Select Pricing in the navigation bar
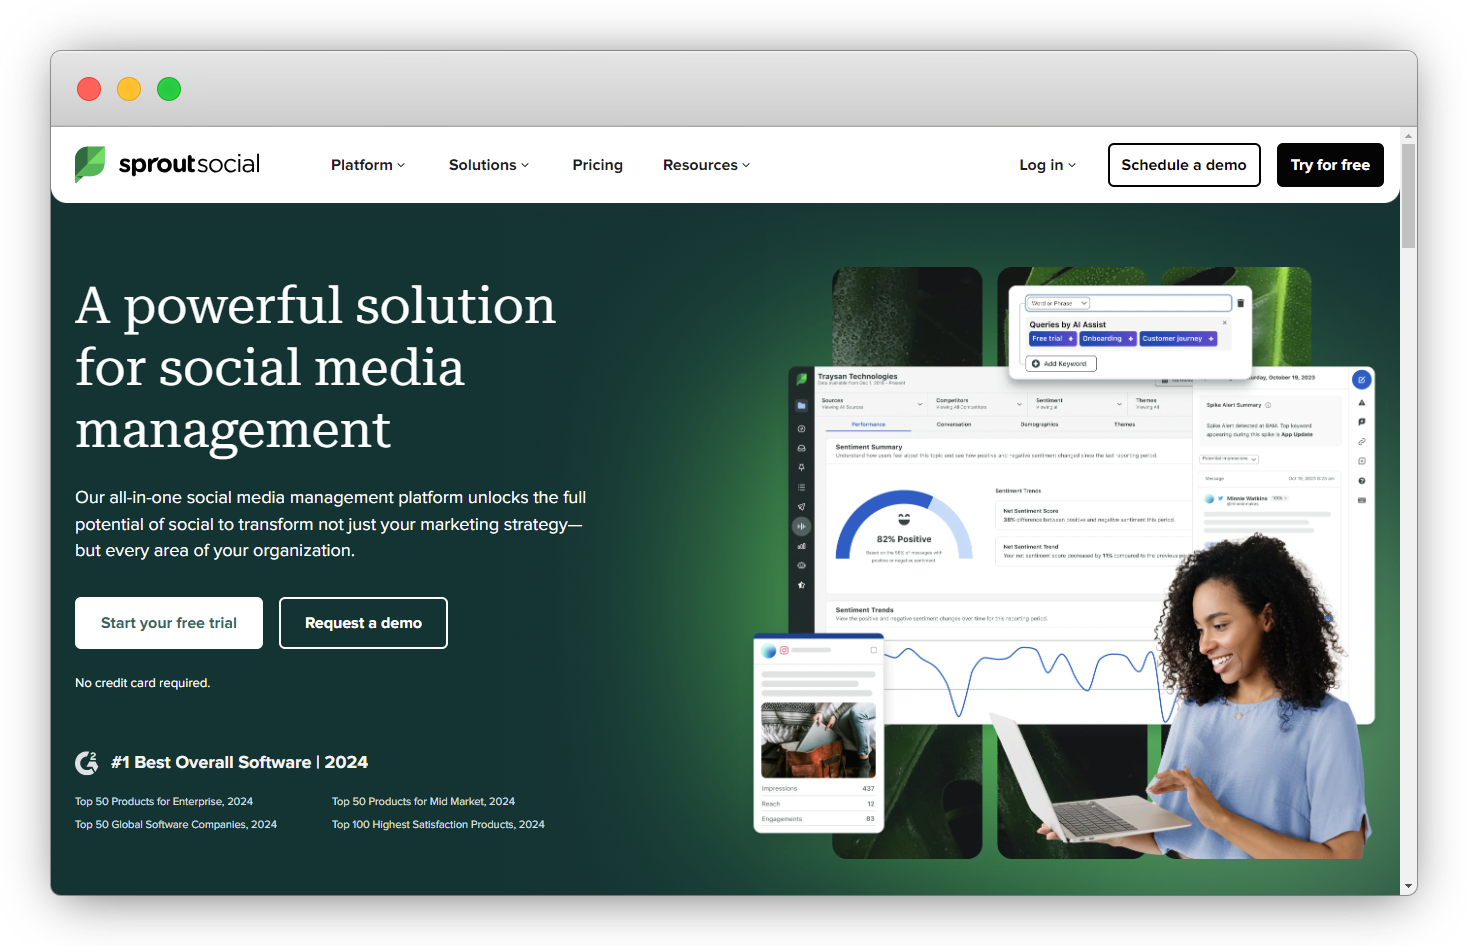The image size is (1468, 946). [x=597, y=165]
